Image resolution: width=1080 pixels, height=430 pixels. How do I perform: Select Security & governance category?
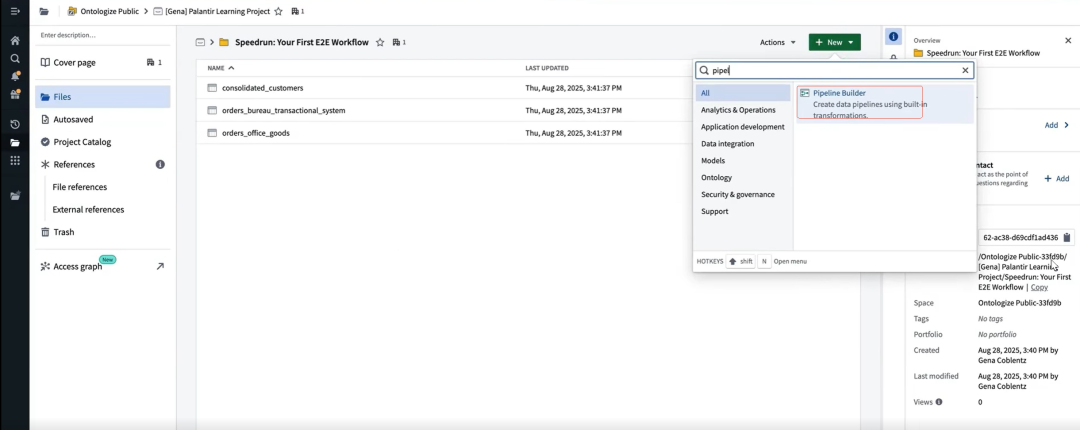click(x=743, y=194)
